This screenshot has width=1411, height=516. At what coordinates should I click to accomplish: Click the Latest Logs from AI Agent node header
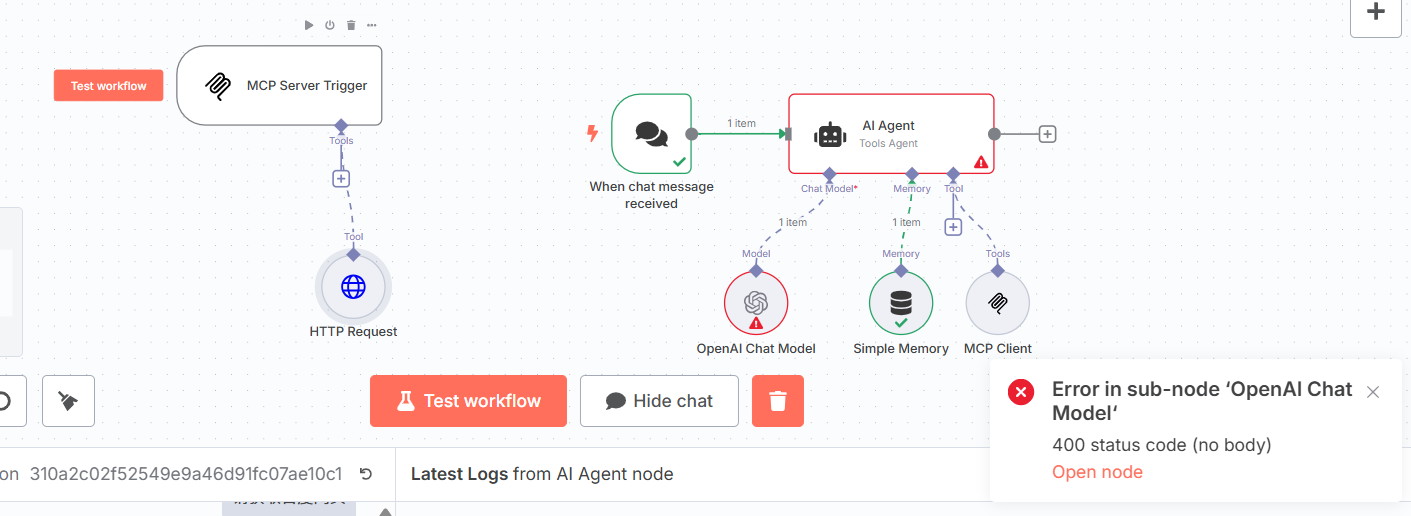pos(542,474)
